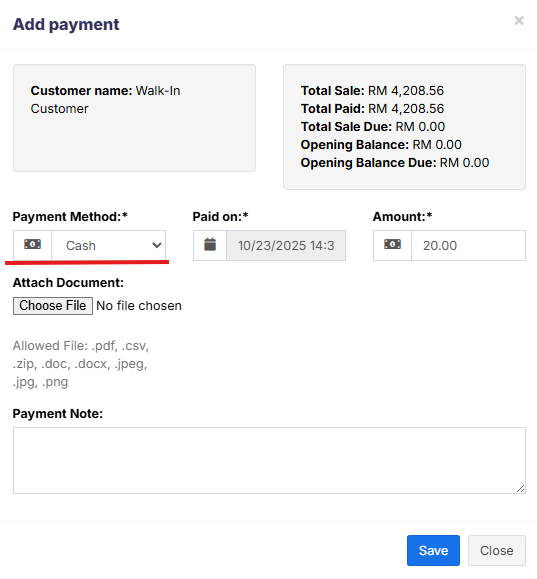Screen dimensions: 537x579
Task: Click the Opening Balance: RM 0.00 line
Action: point(381,145)
